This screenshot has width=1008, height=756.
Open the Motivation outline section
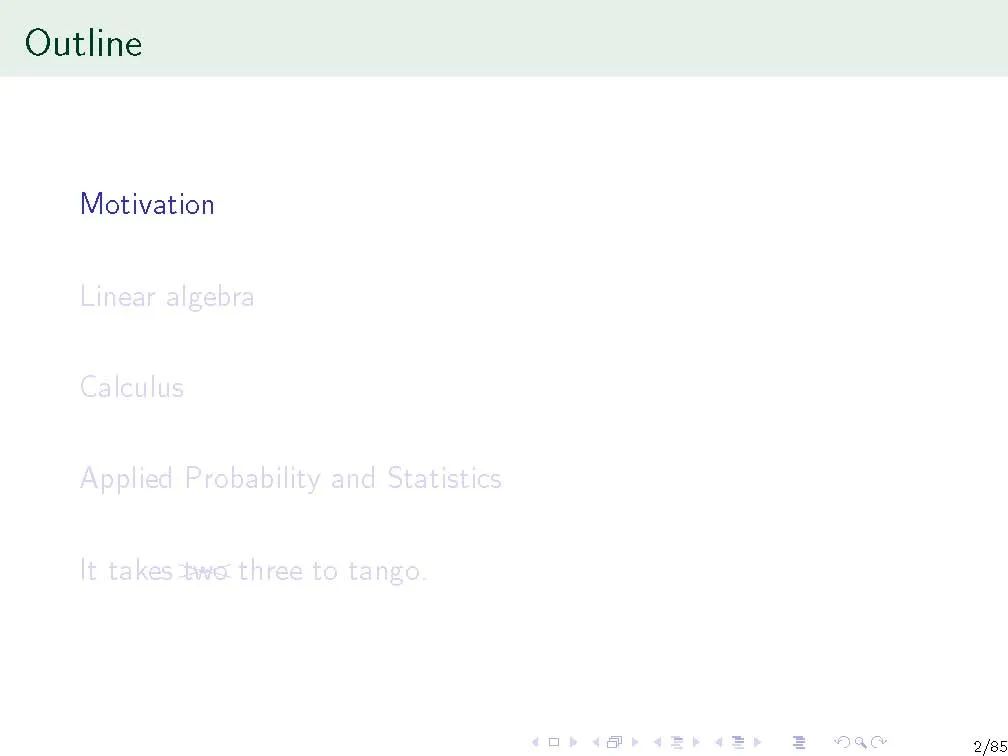coord(147,204)
